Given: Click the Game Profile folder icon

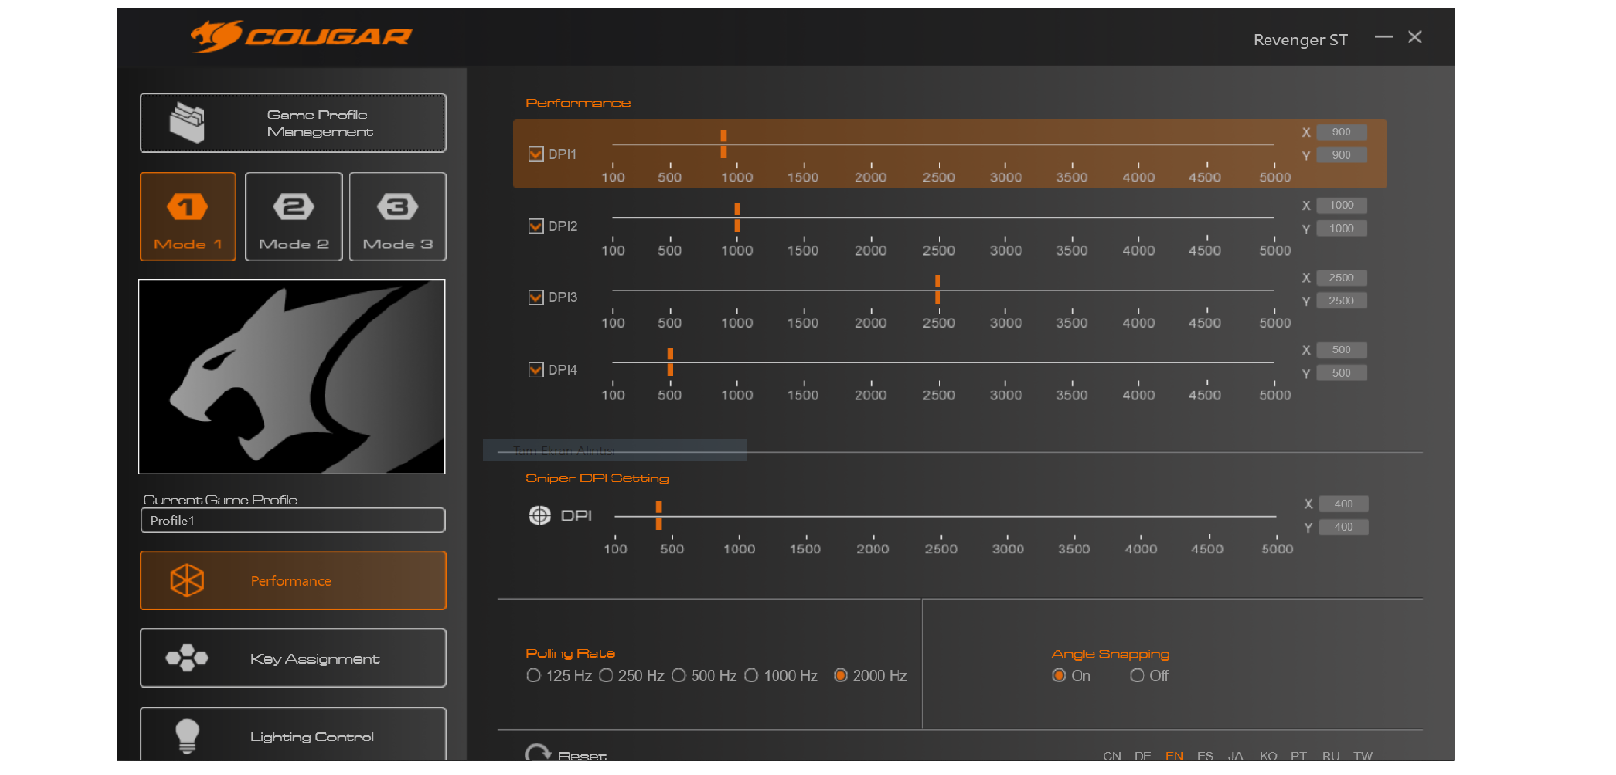Looking at the screenshot, I should pos(187,123).
